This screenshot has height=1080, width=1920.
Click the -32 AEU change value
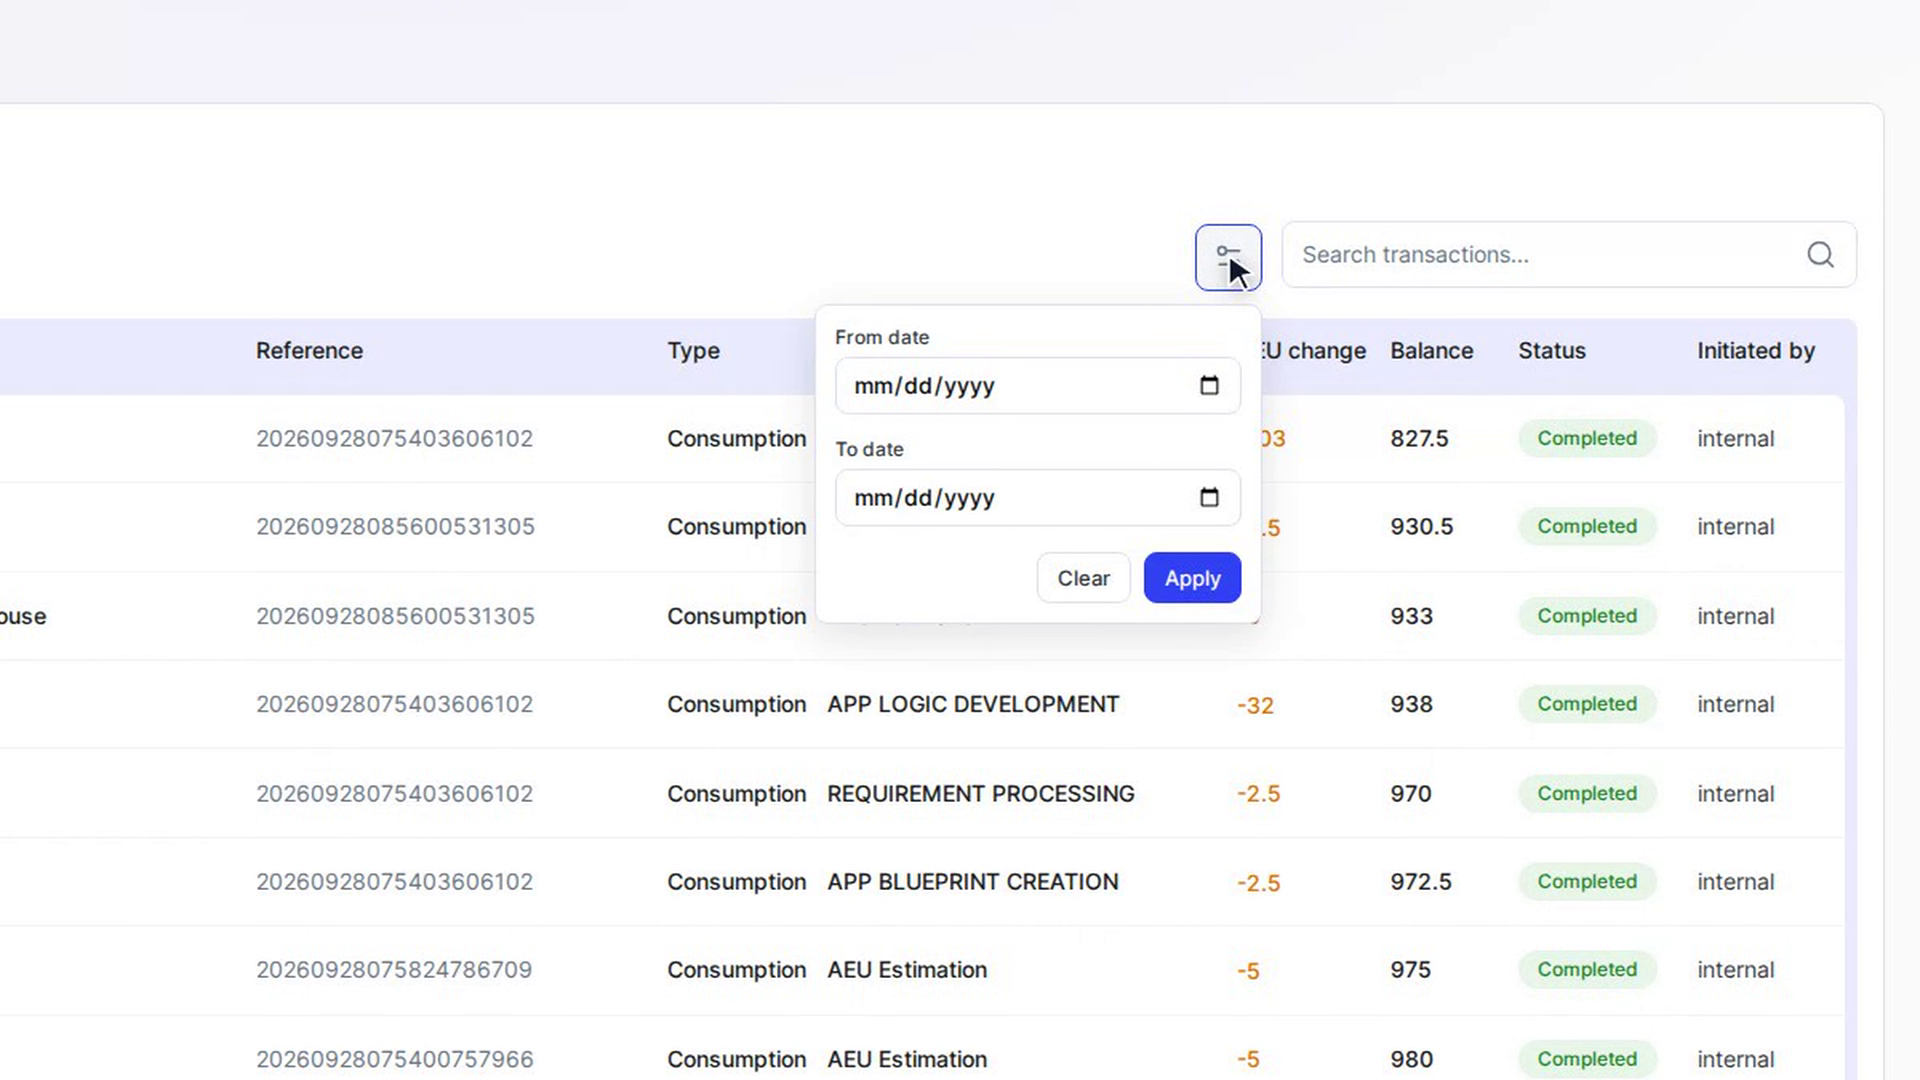[x=1255, y=705]
